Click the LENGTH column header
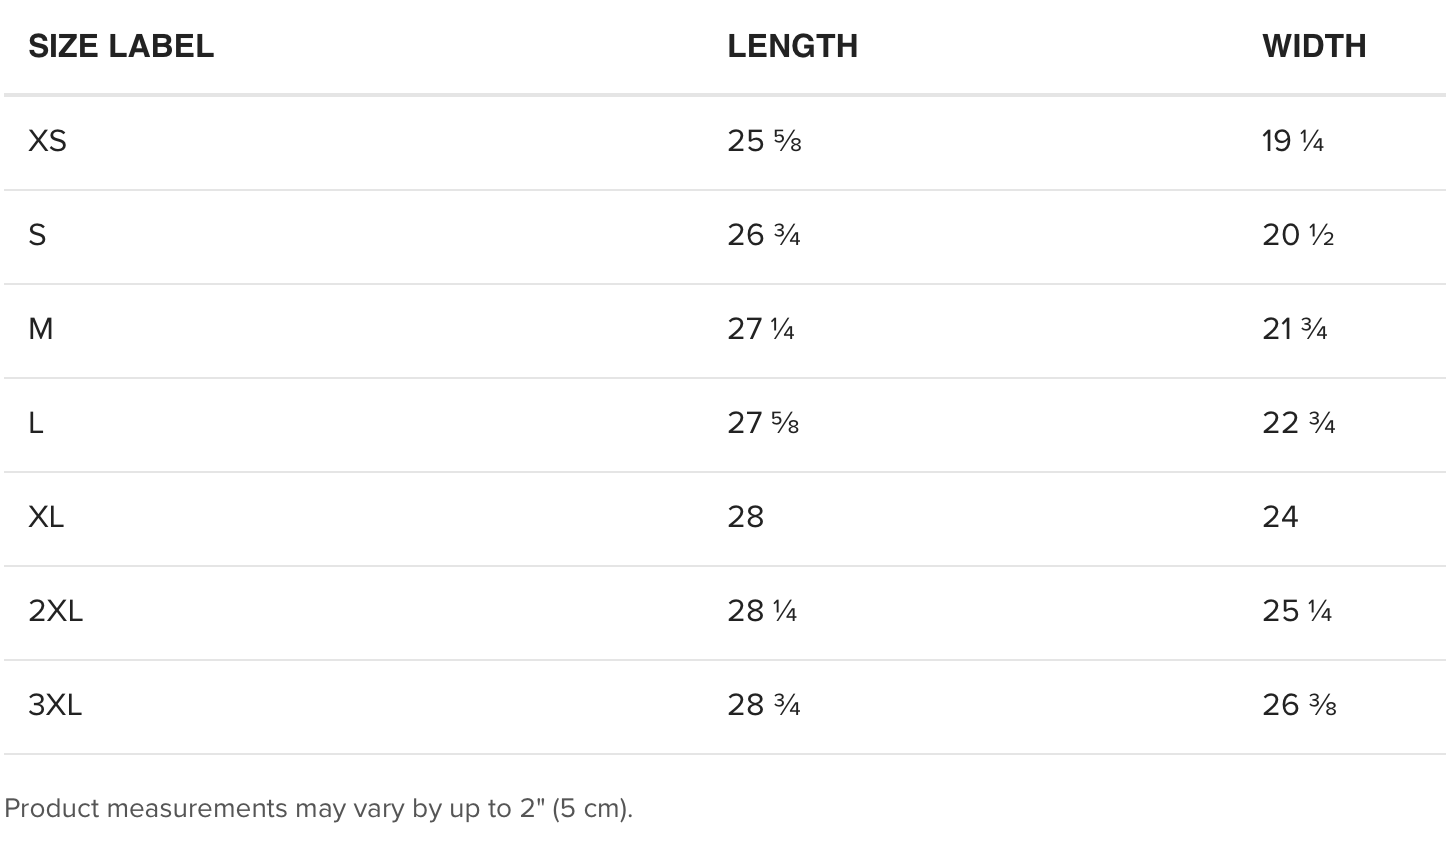This screenshot has width=1446, height=852. coord(792,46)
